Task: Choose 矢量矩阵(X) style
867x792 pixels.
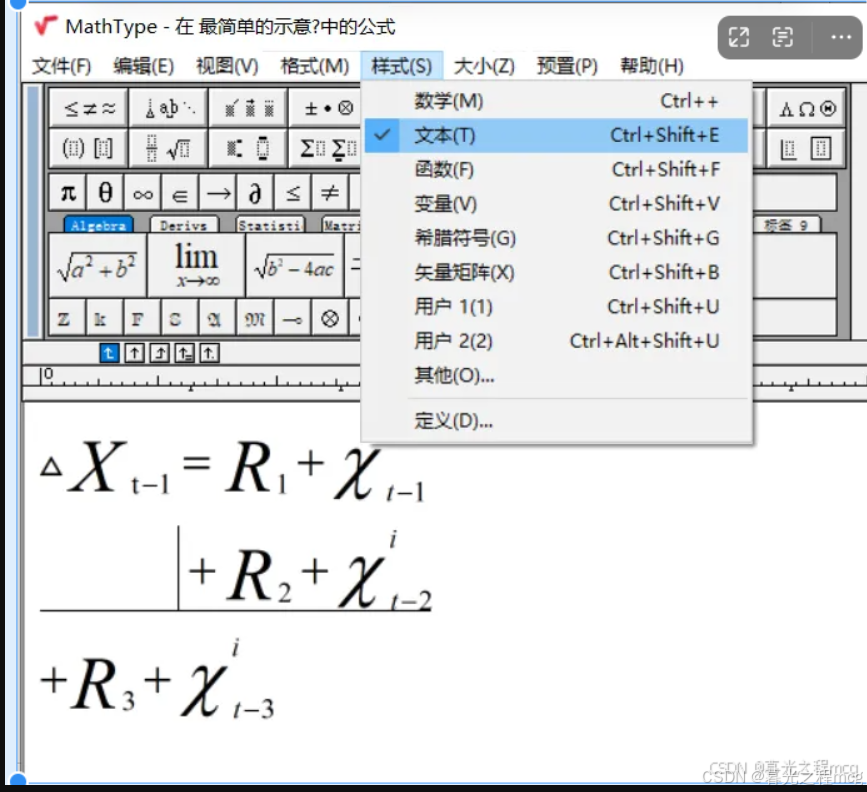Action: (556, 273)
